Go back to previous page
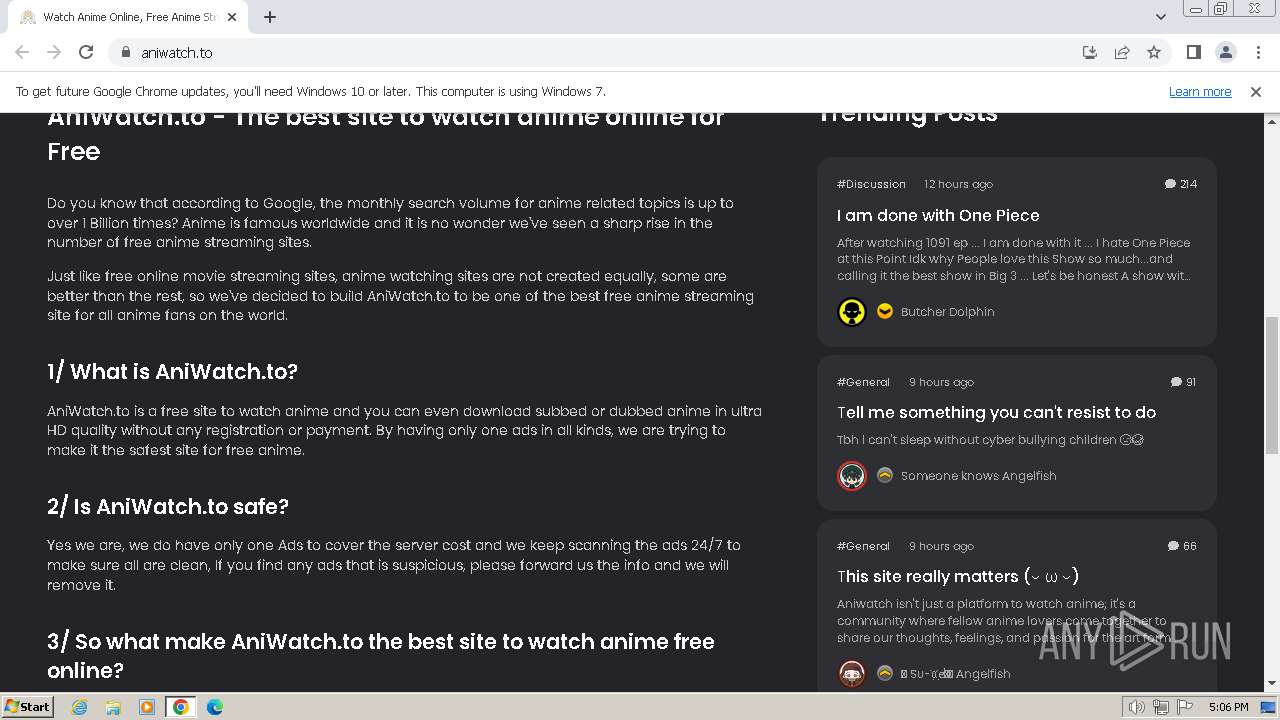This screenshot has width=1280, height=720. coord(22,52)
